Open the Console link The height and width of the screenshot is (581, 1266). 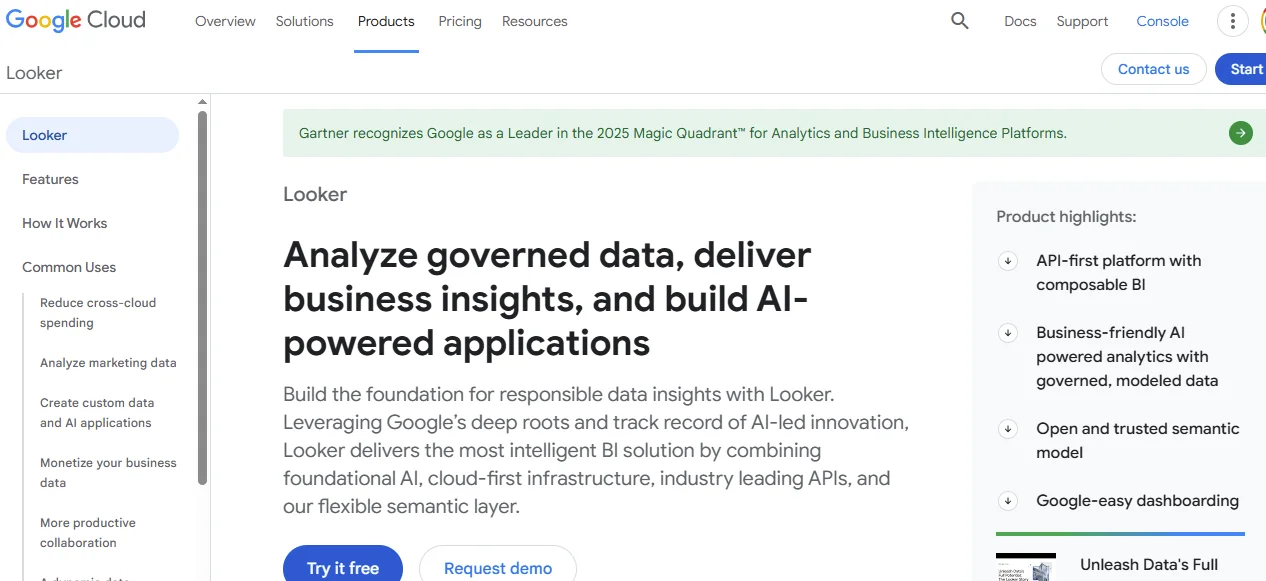(1162, 21)
